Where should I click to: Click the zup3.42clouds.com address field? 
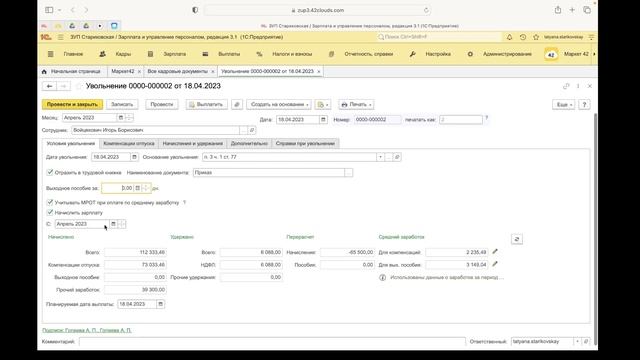[318, 10]
